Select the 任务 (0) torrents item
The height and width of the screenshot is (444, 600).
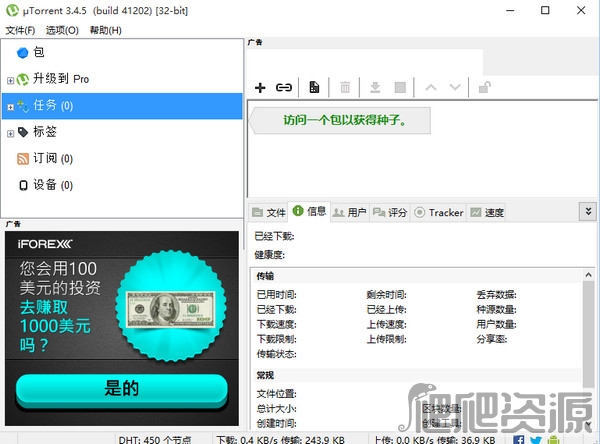(x=122, y=106)
